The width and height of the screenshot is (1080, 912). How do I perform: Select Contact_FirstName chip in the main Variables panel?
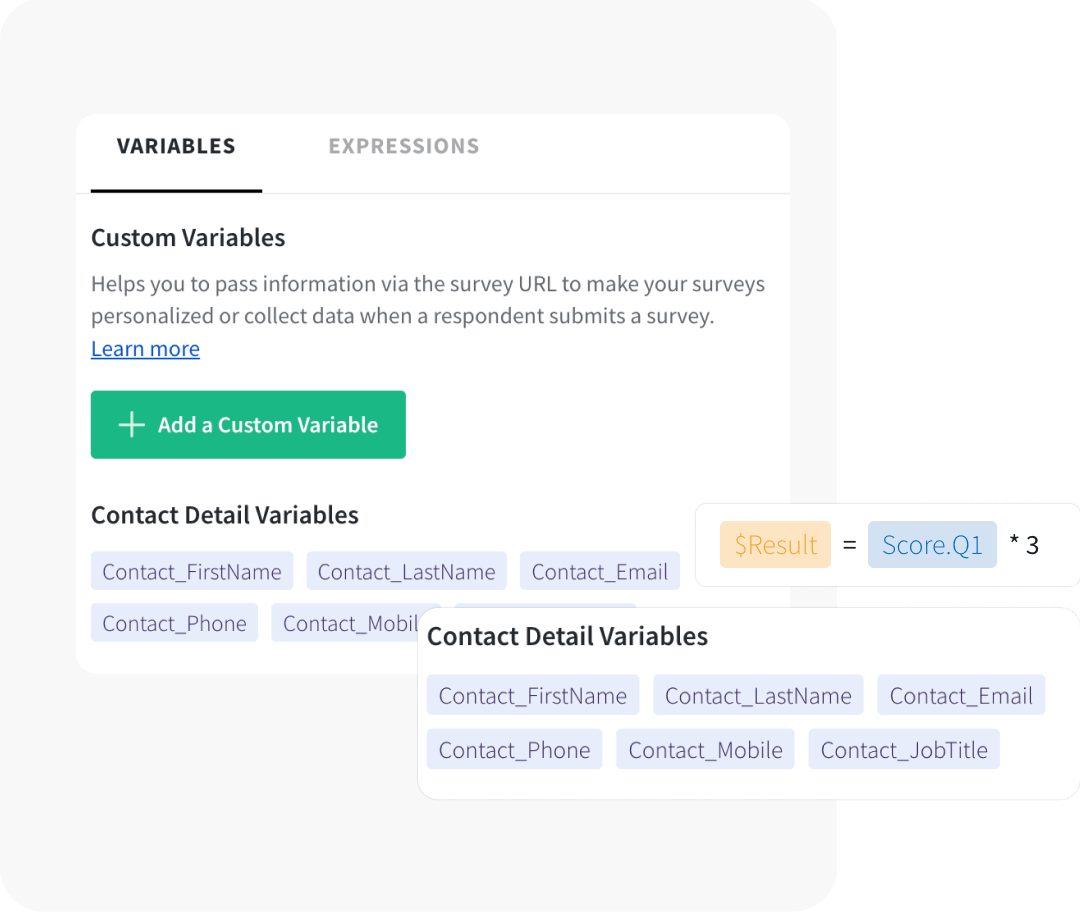tap(192, 572)
